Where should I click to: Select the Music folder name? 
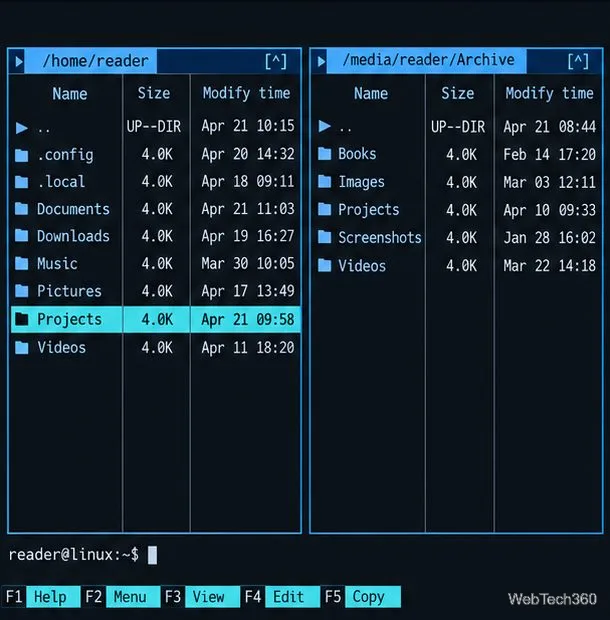click(57, 263)
